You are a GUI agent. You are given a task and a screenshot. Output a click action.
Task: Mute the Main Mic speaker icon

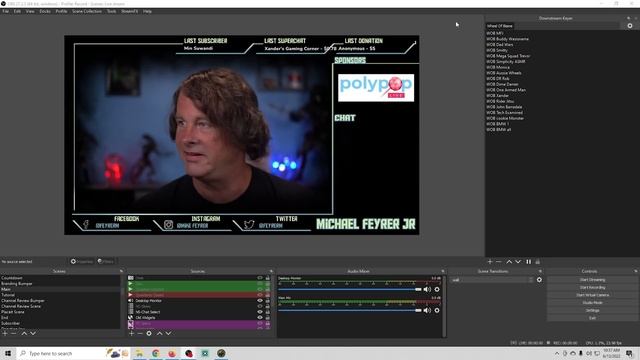coord(427,310)
